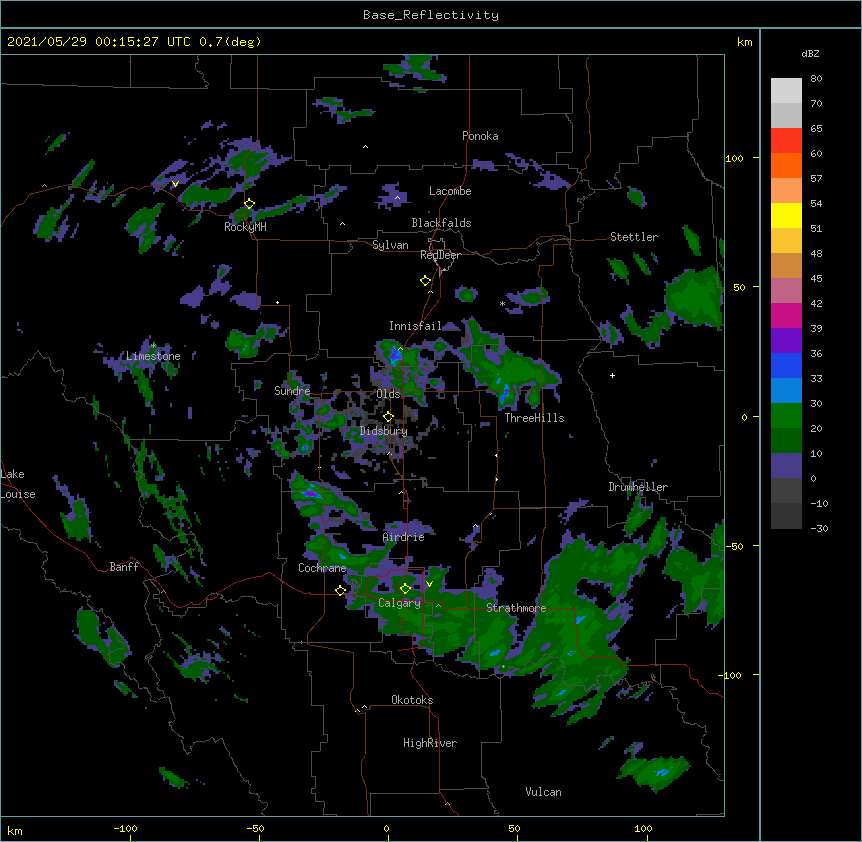Click the -50 tick on the bottom axis

[x=255, y=828]
